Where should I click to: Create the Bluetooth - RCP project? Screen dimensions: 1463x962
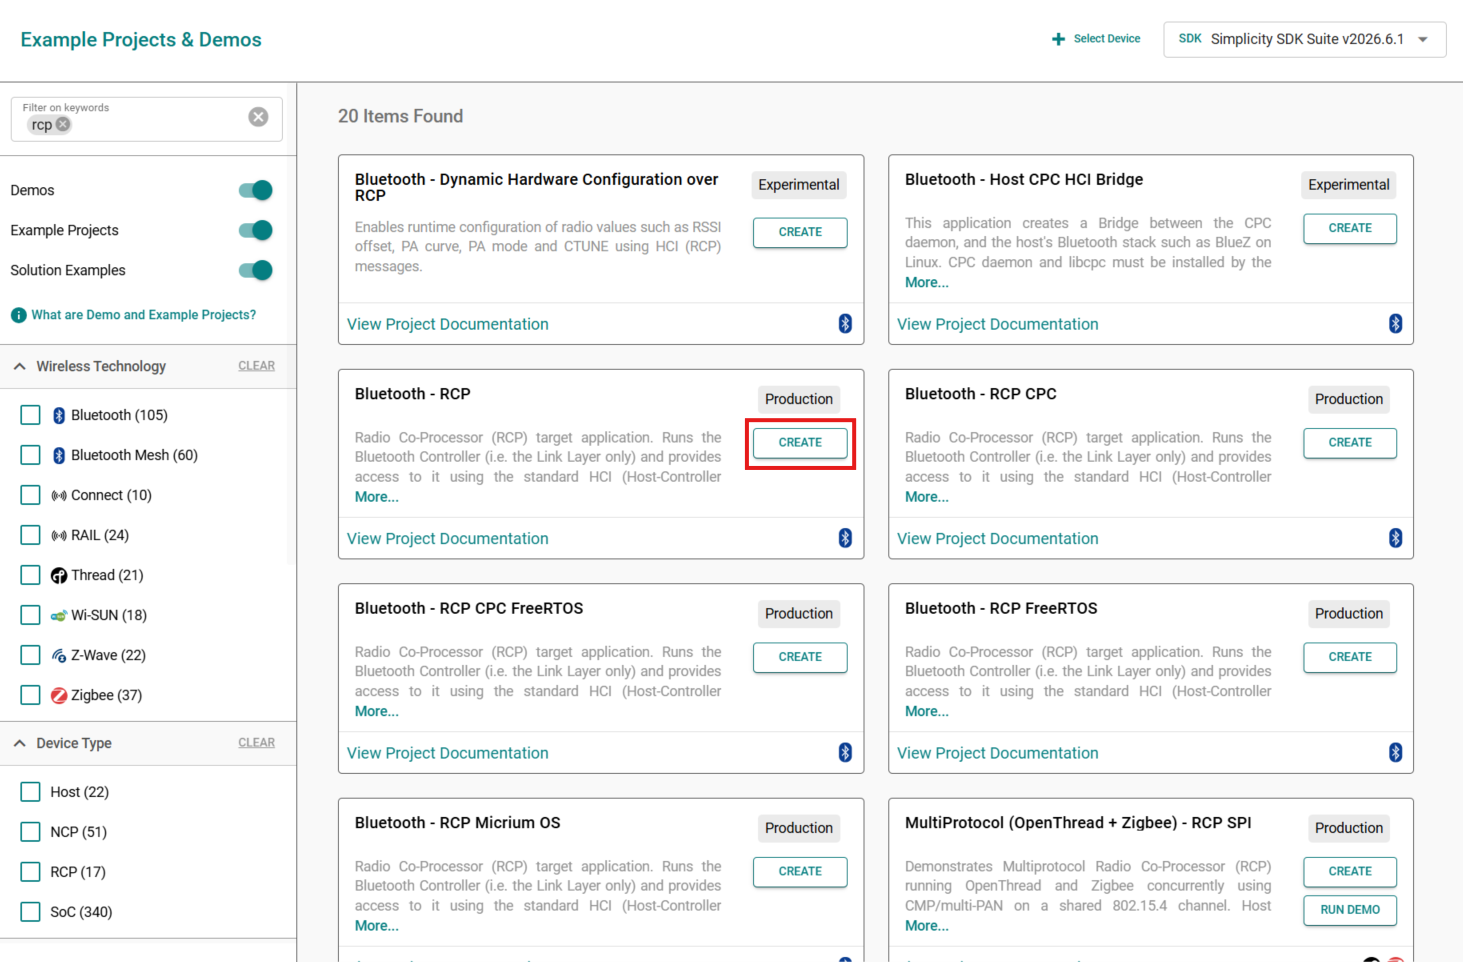point(800,442)
